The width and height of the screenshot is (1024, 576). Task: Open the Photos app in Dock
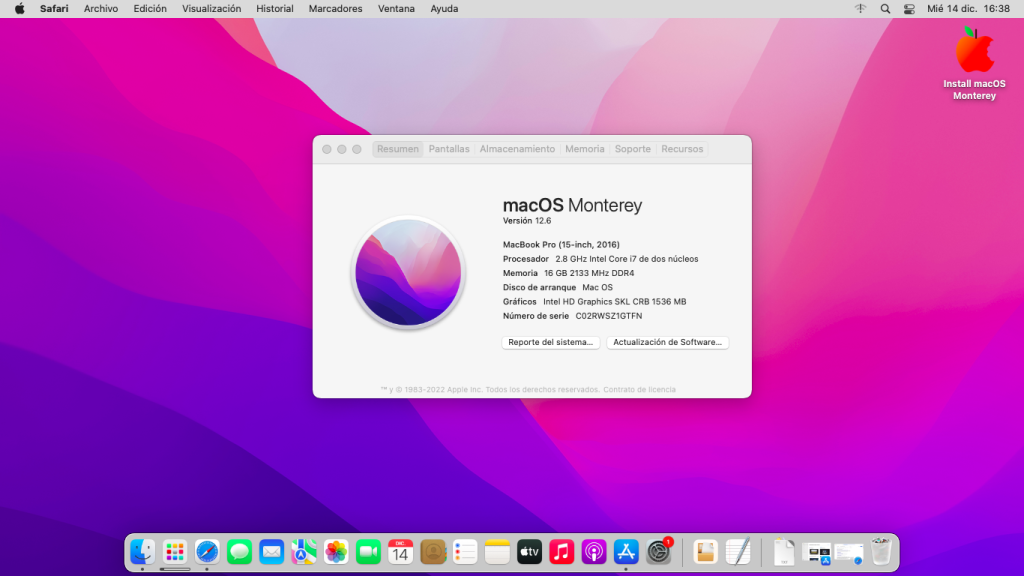coord(336,551)
